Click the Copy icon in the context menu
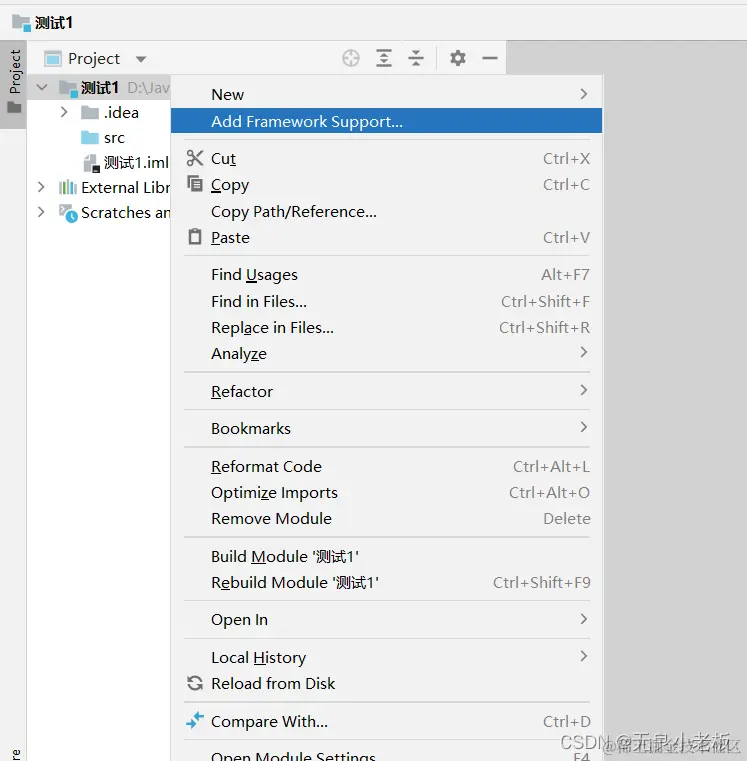Image resolution: width=747 pixels, height=761 pixels. [x=195, y=184]
